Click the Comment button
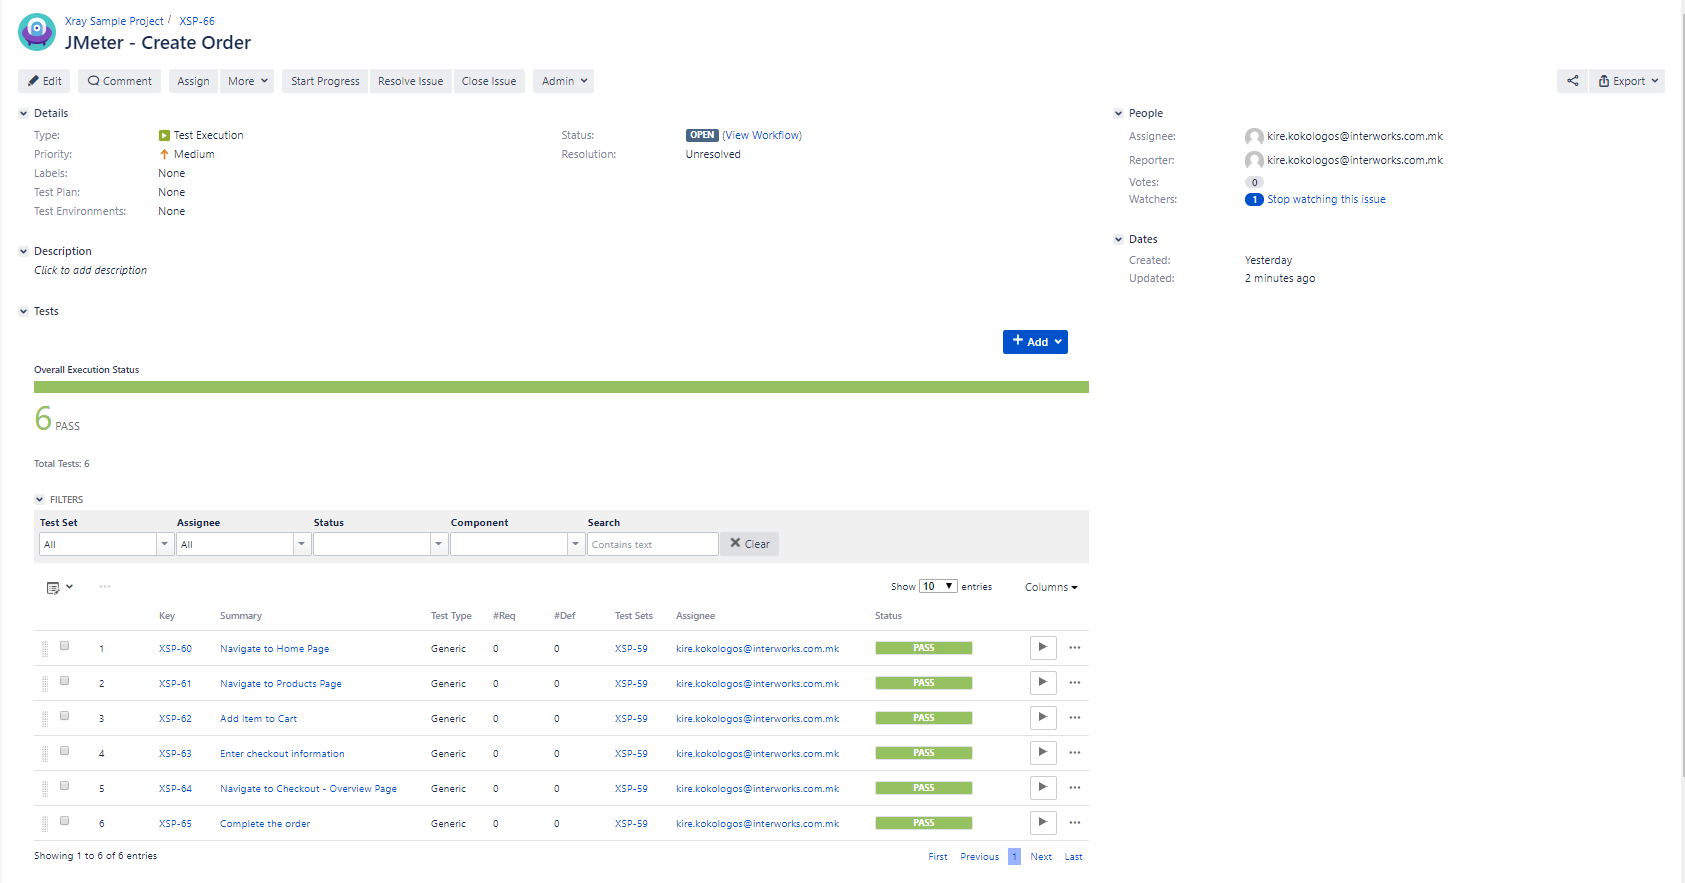 (x=119, y=81)
